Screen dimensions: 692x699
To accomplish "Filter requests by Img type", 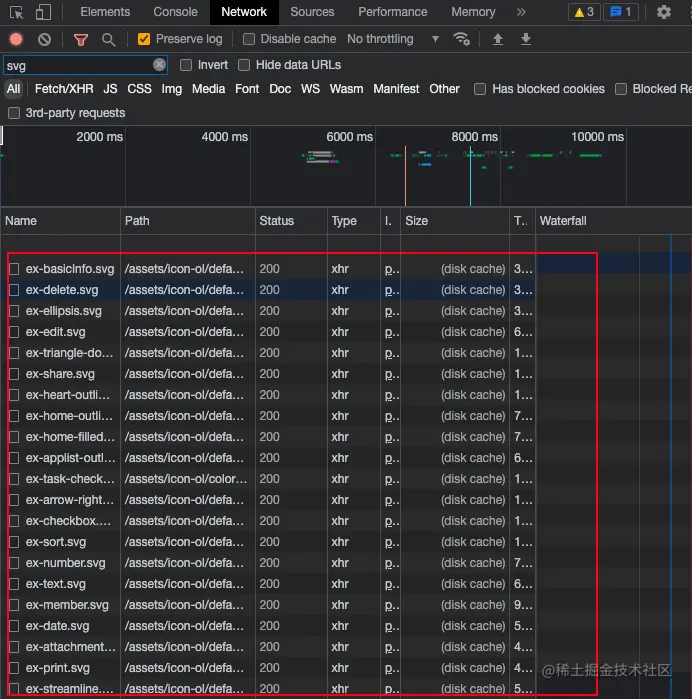I will (x=172, y=89).
